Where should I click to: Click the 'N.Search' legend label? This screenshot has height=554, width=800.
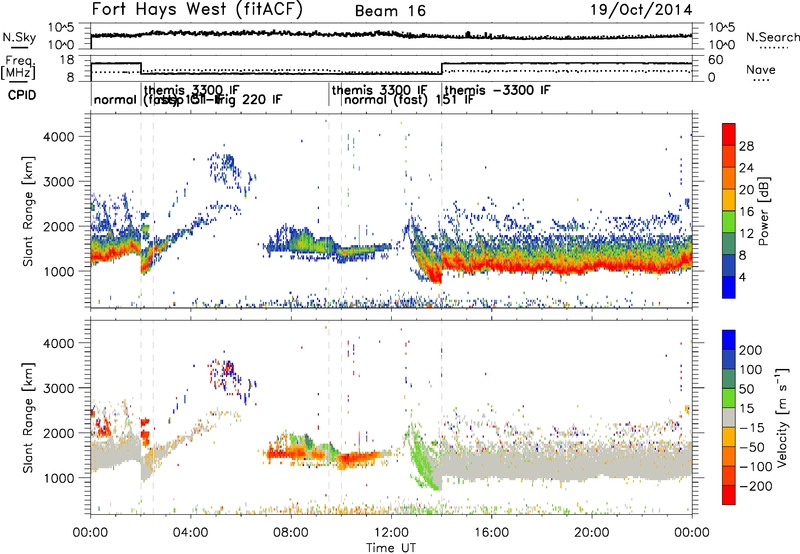(772, 37)
